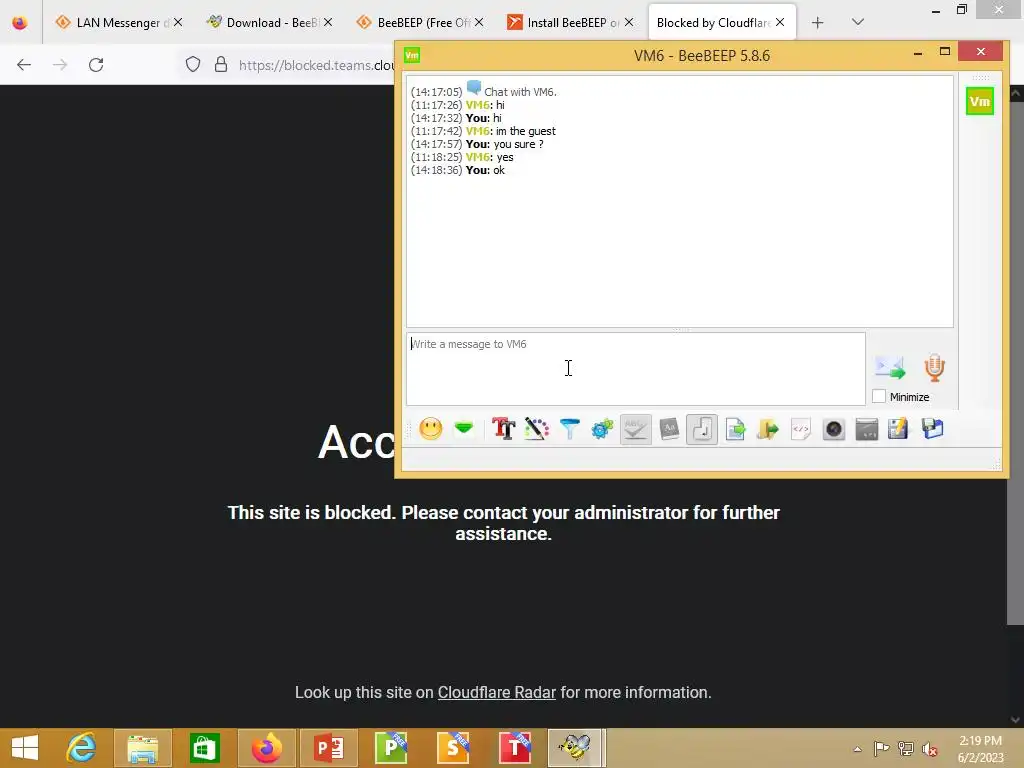Click the muted volume tray icon

pos(929,749)
